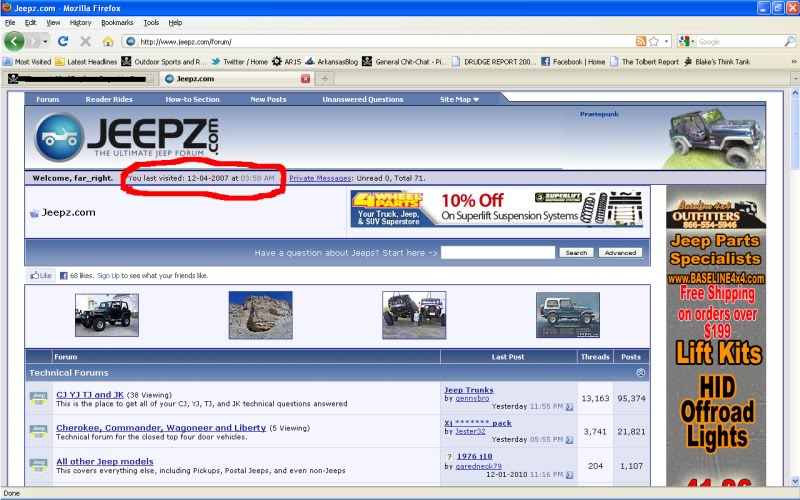Open the first black Jeep thumbnail
800x500 pixels.
[x=107, y=315]
